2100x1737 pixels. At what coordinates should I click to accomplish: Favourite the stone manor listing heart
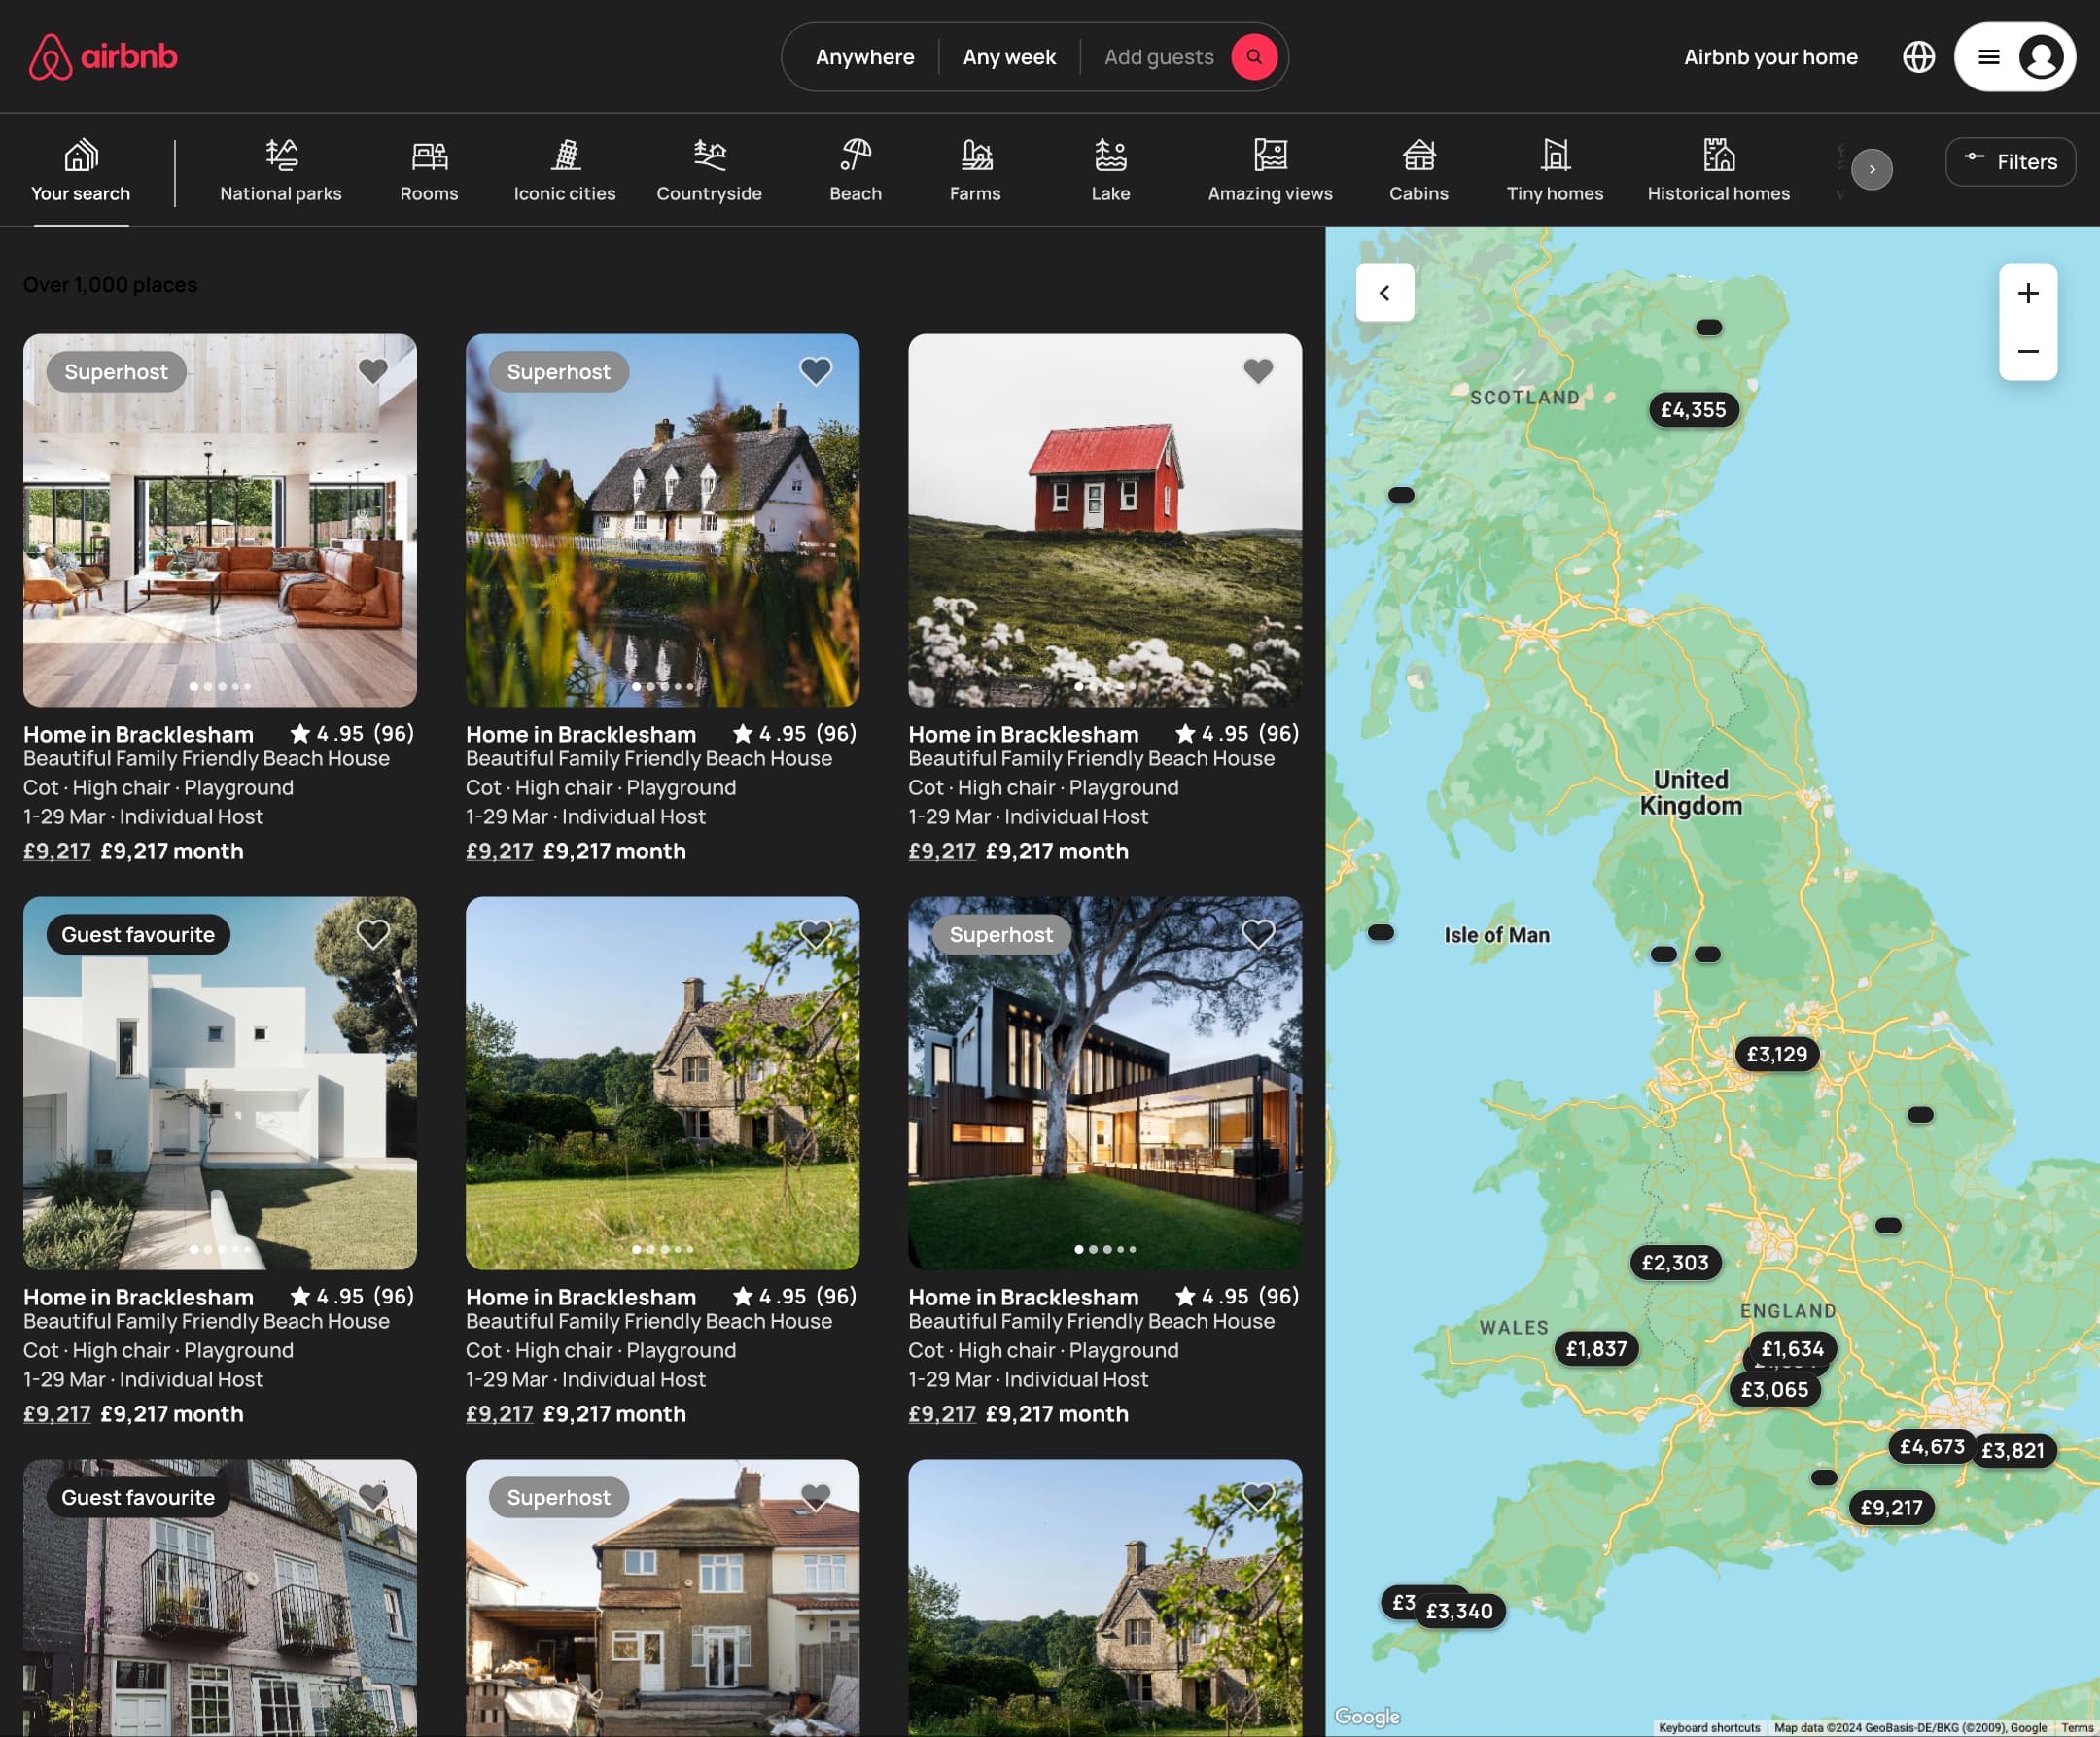[815, 934]
